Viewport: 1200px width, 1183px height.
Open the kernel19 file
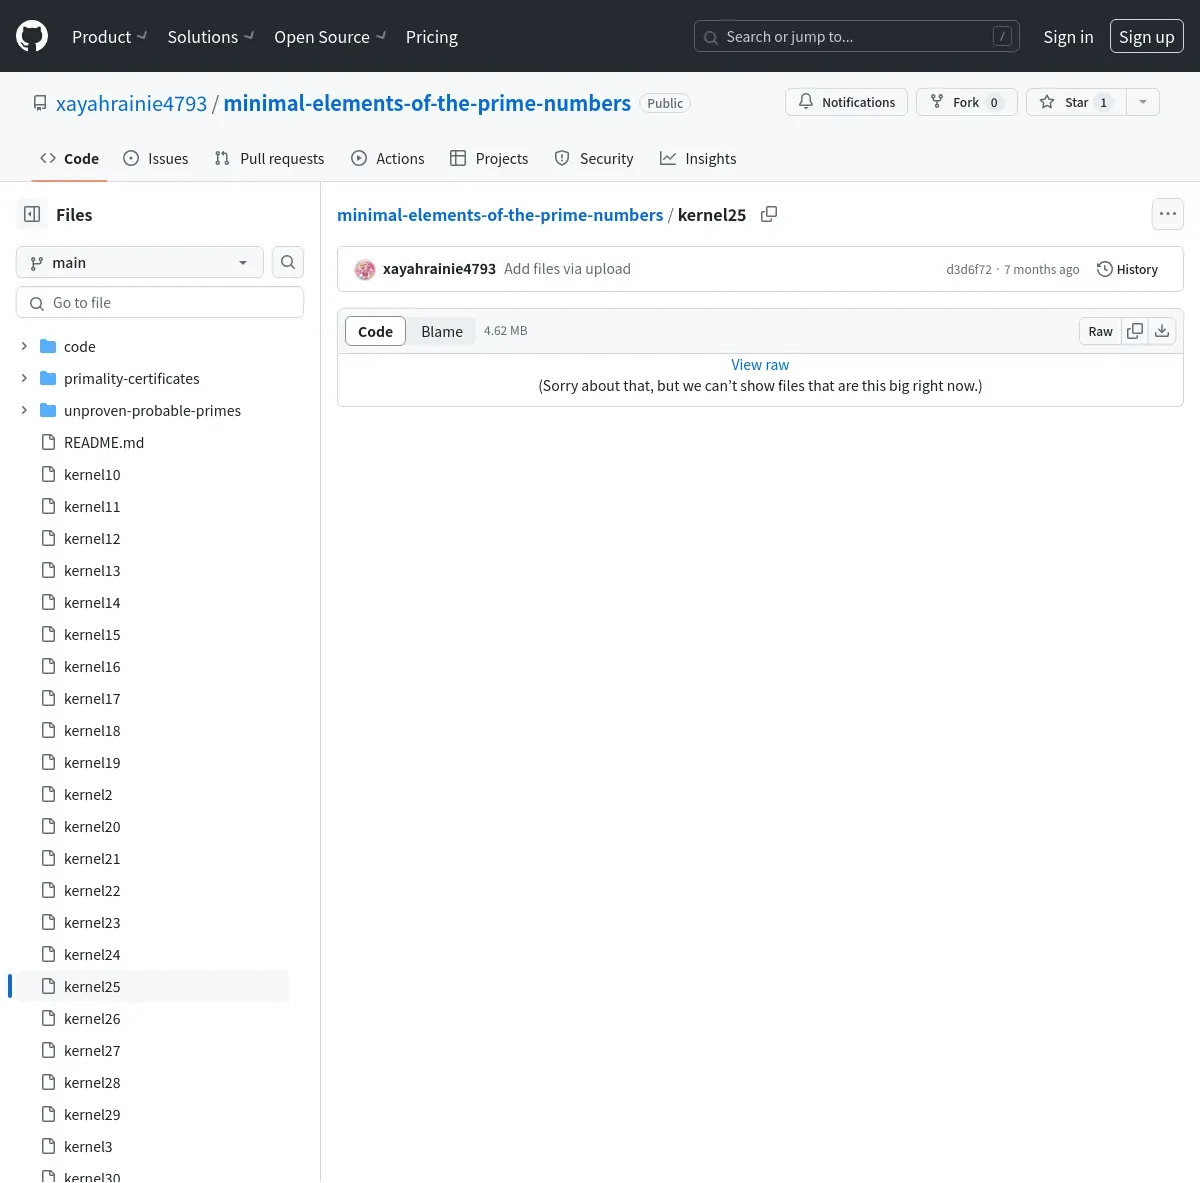92,763
